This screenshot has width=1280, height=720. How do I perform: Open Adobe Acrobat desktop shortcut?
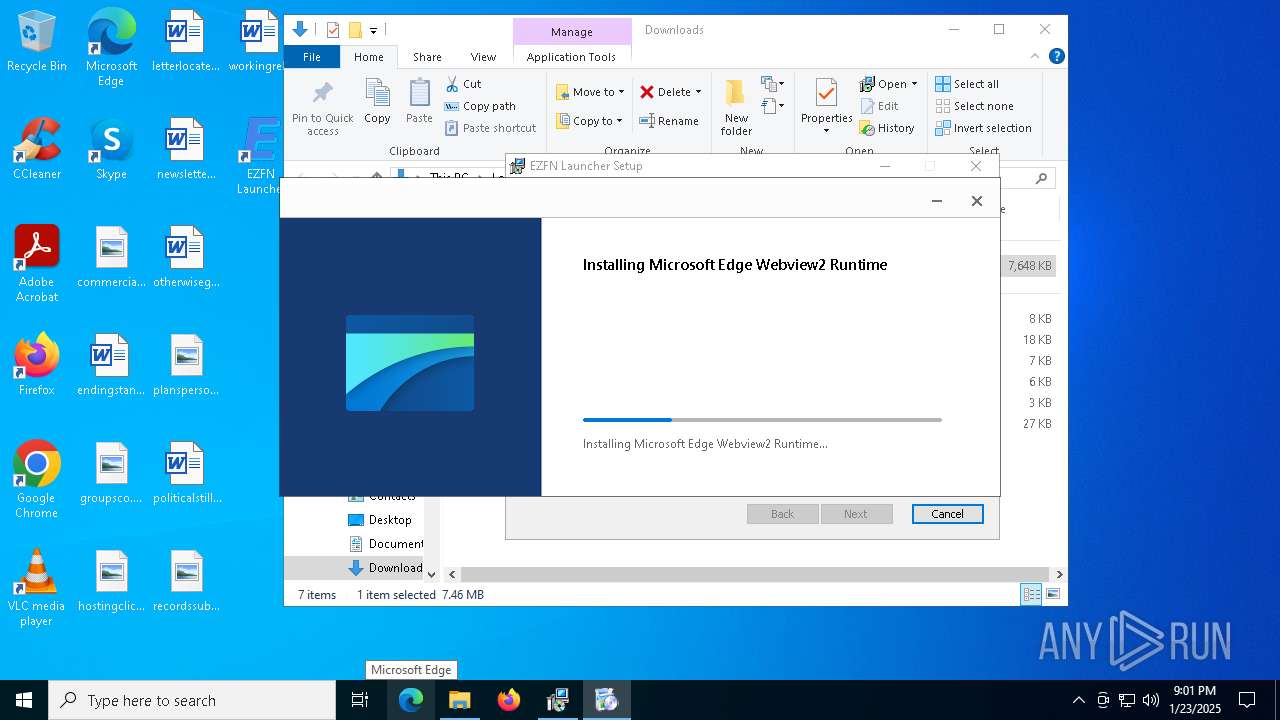tap(37, 263)
